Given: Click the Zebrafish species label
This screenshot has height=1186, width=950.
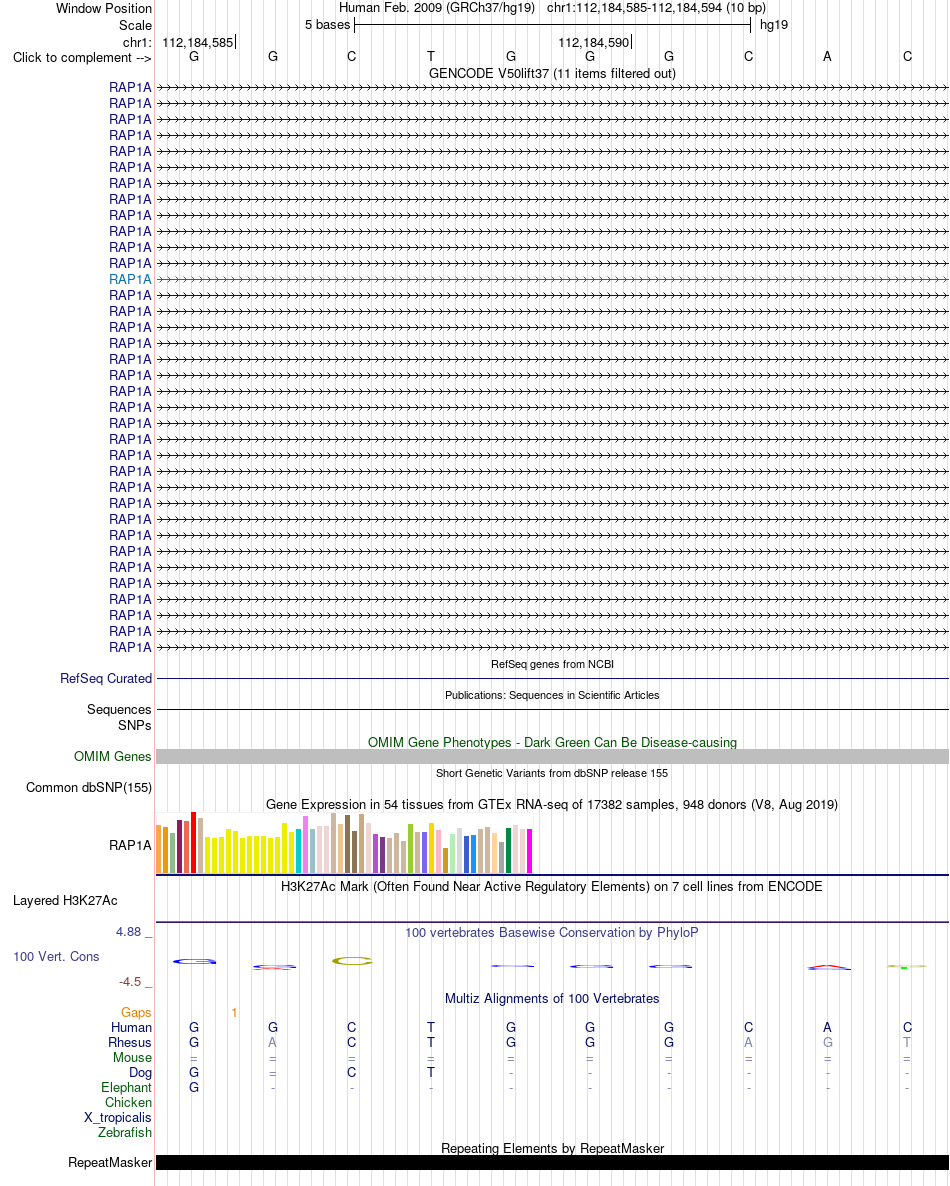Looking at the screenshot, I should 124,1132.
